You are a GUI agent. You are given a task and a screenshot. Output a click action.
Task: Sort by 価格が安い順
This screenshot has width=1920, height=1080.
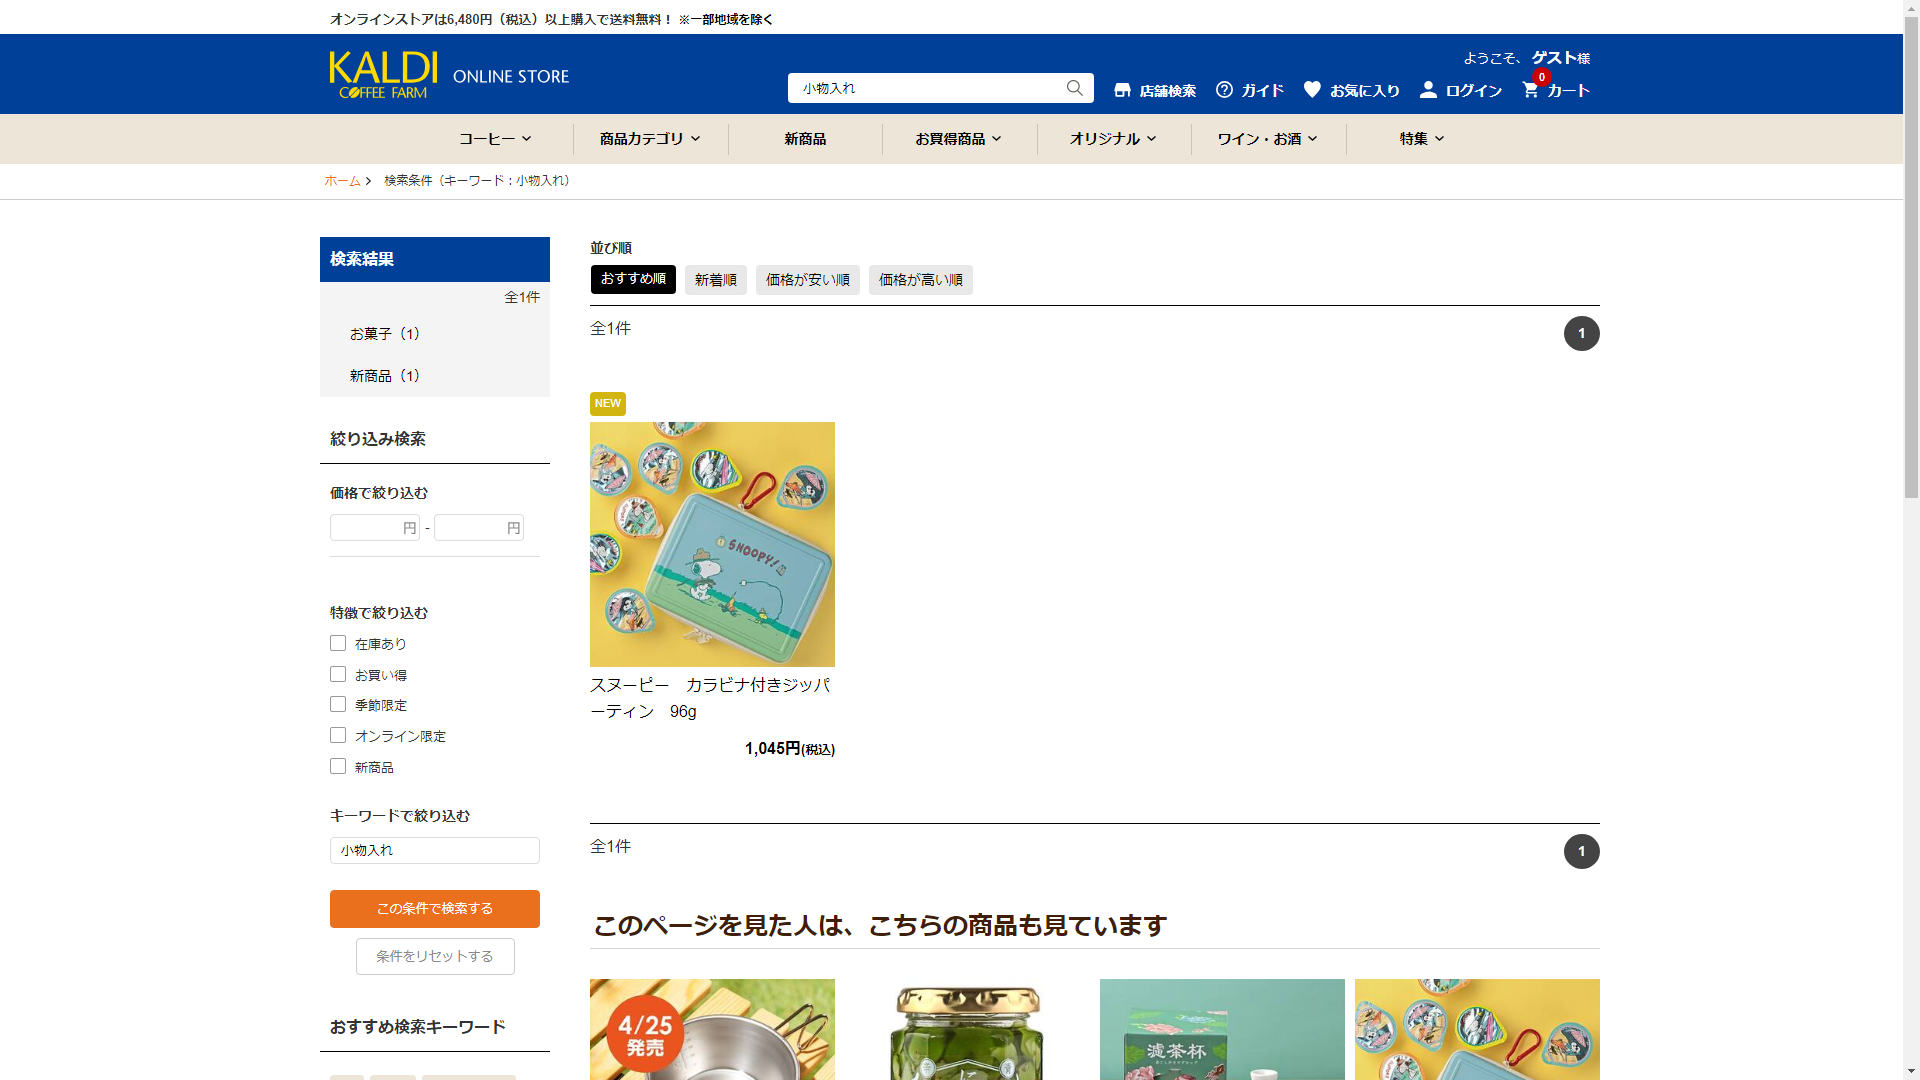807,280
